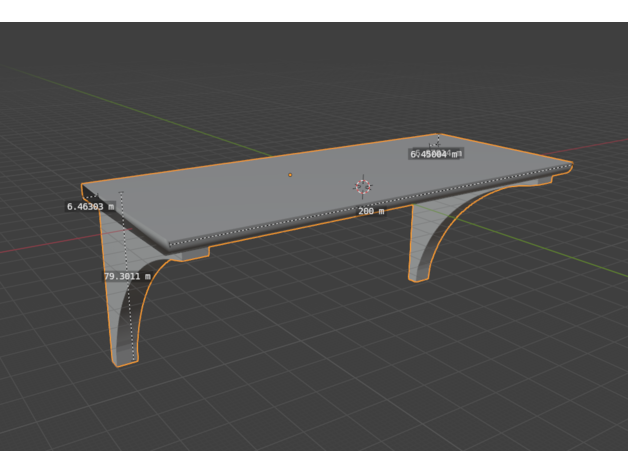The height and width of the screenshot is (472, 628).
Task: Click the 6.45004 m measurement label
Action: [x=435, y=154]
